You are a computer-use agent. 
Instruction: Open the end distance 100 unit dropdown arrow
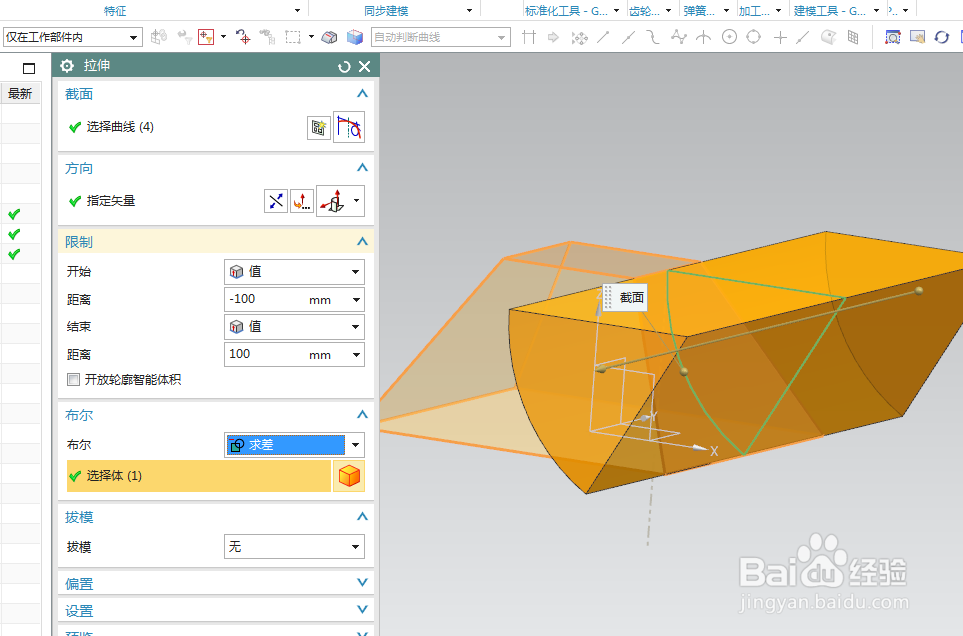(356, 355)
